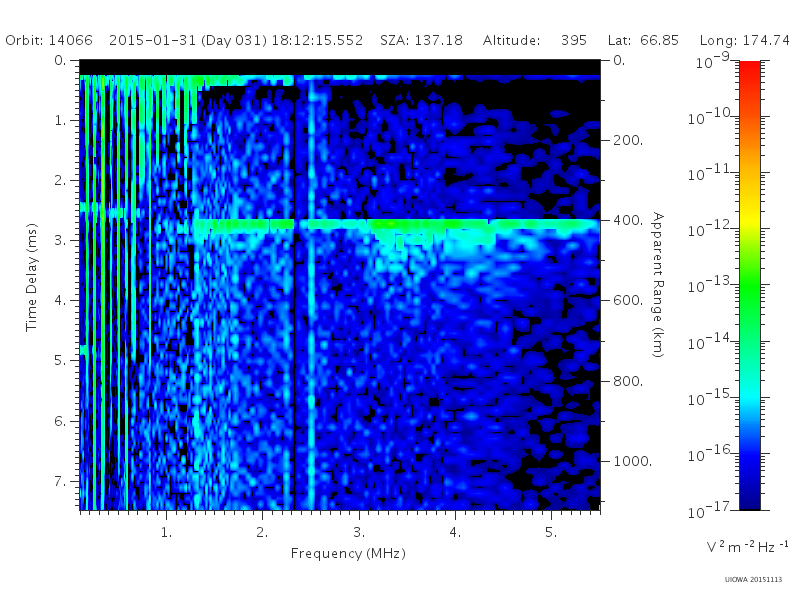Click the 1. frequency axis tick label
Image resolution: width=800 pixels, height=600 pixels.
[167, 533]
